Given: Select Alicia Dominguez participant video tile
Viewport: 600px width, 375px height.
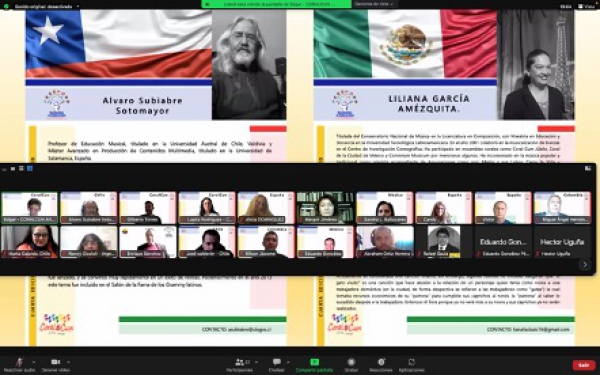Looking at the screenshot, I should coord(266,208).
